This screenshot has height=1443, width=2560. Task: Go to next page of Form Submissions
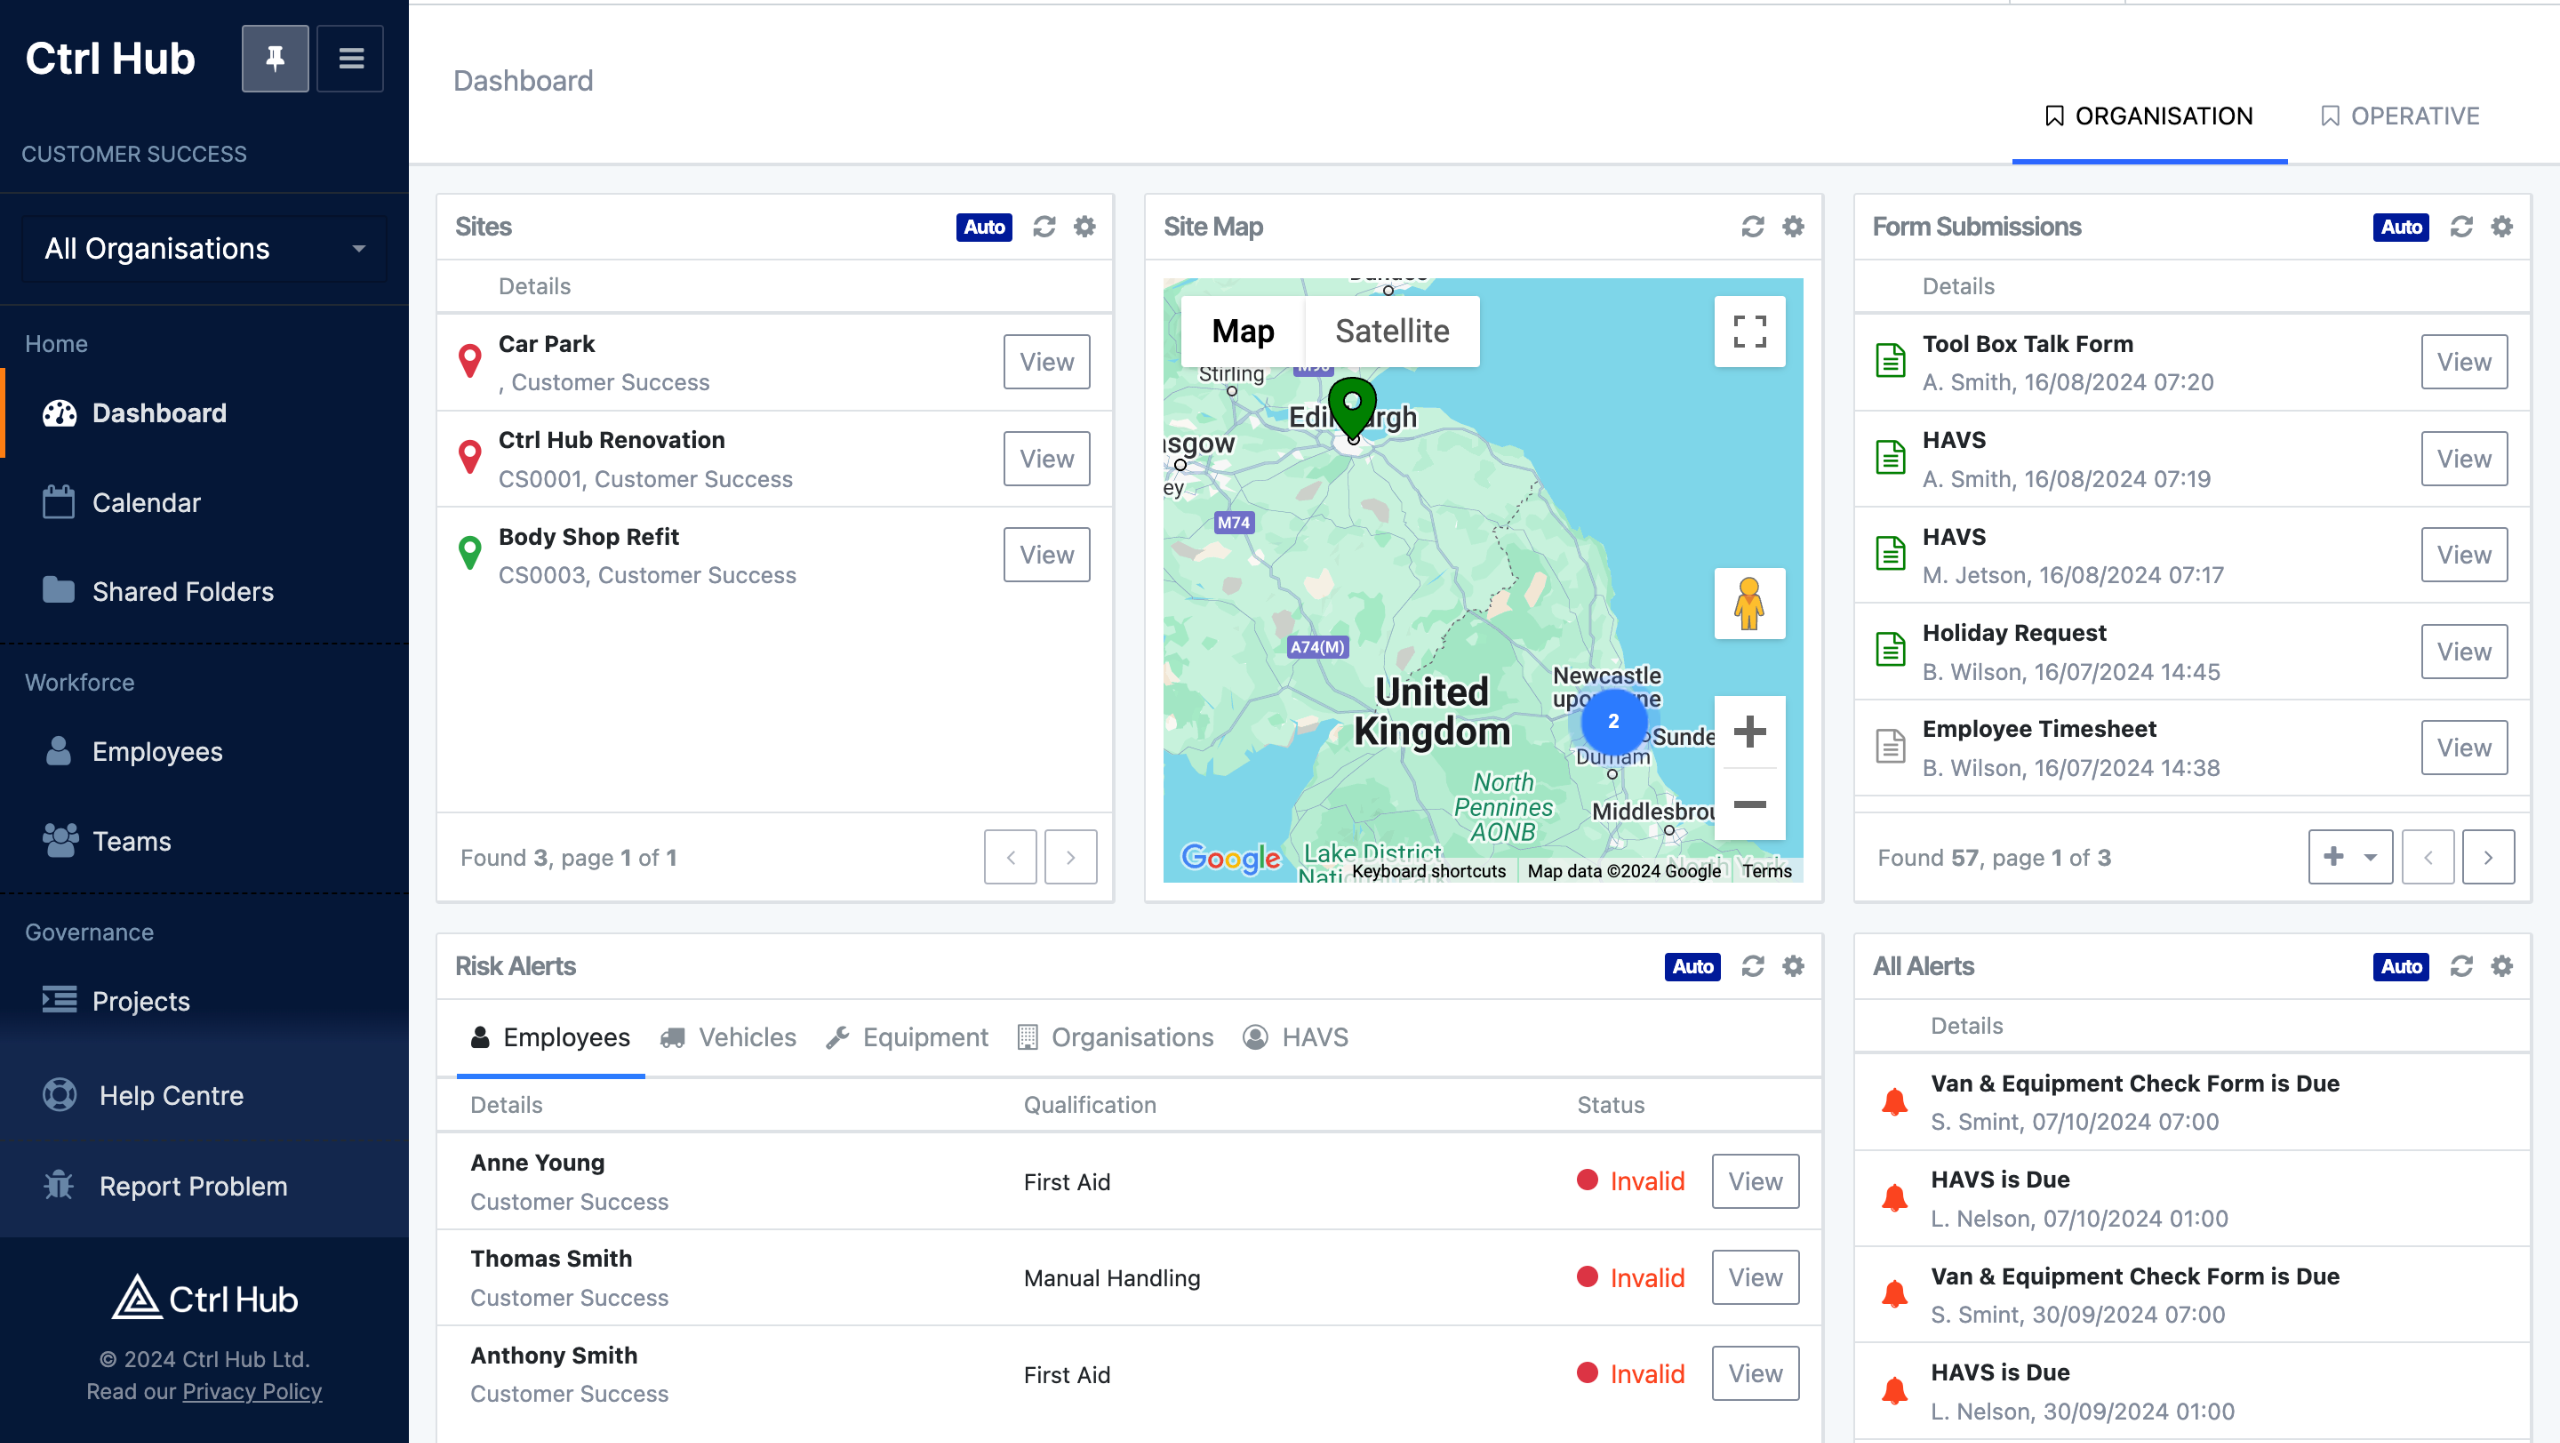click(x=2488, y=857)
